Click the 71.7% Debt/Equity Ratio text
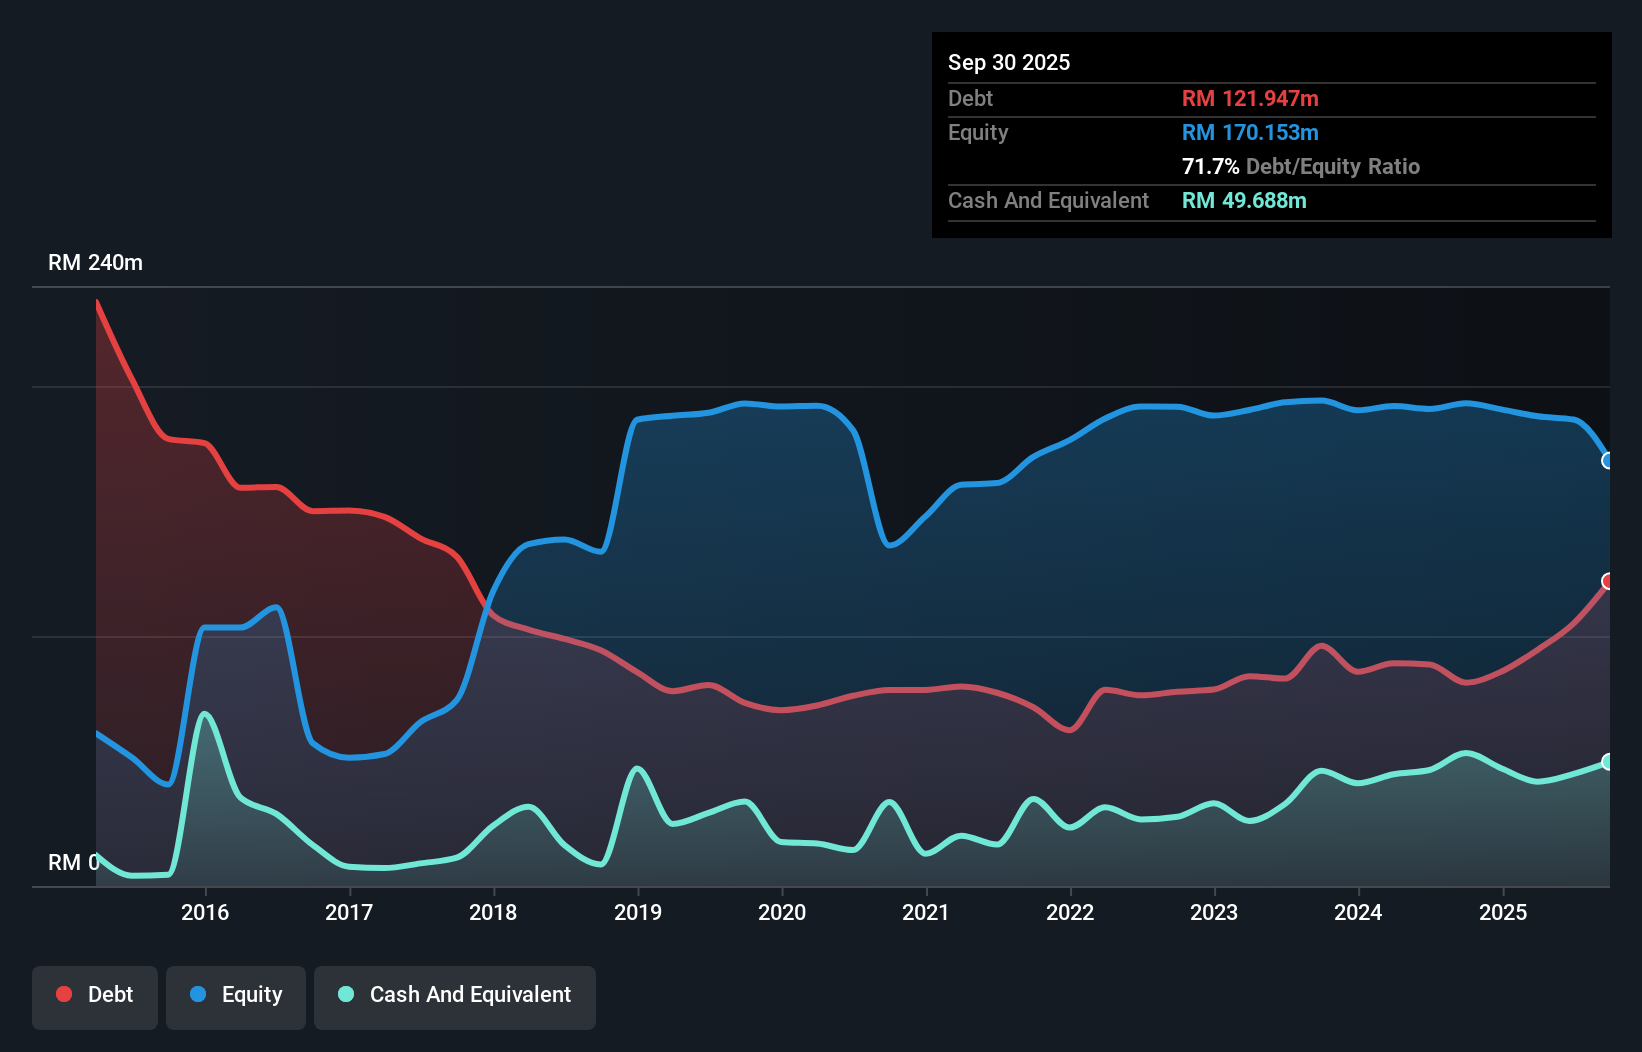 pos(1301,166)
